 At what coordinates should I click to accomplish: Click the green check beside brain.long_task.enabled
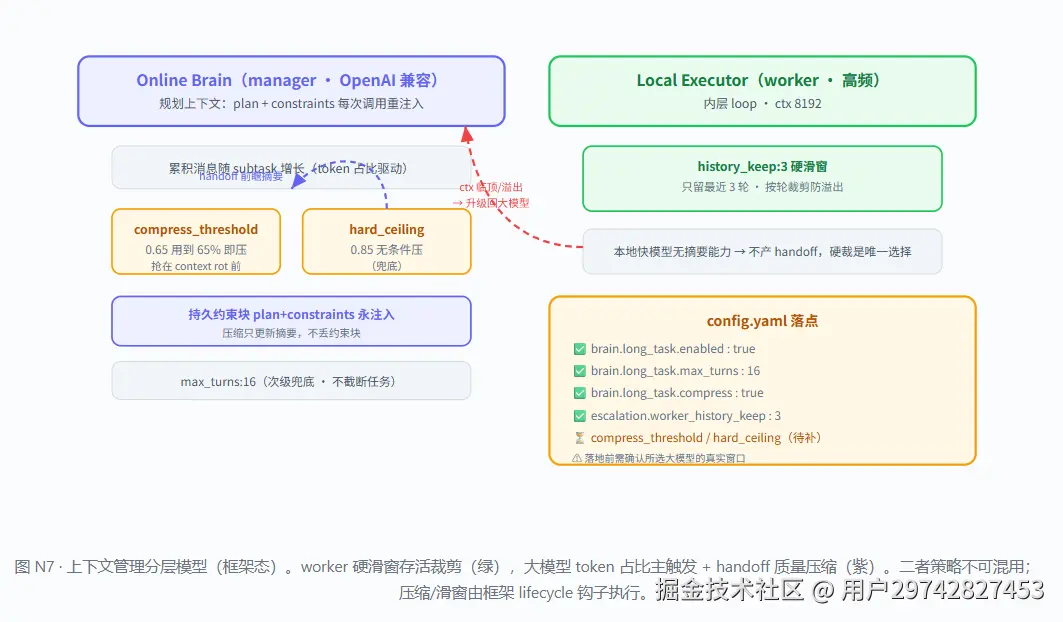point(580,349)
